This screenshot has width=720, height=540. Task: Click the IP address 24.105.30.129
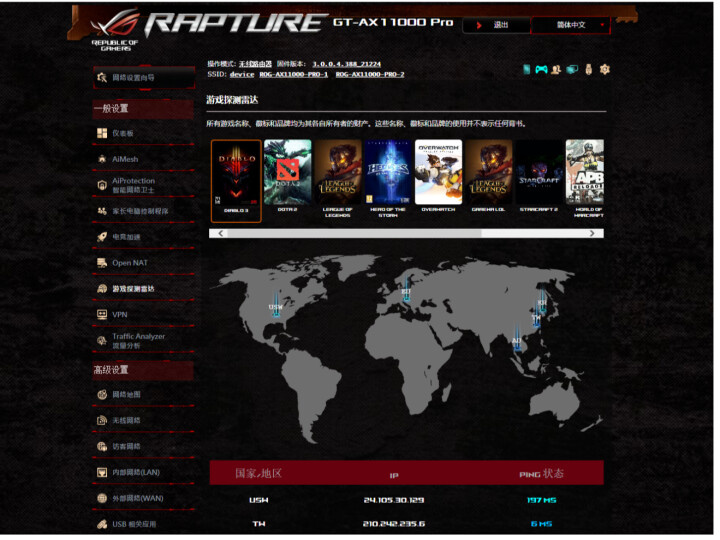pyautogui.click(x=394, y=500)
